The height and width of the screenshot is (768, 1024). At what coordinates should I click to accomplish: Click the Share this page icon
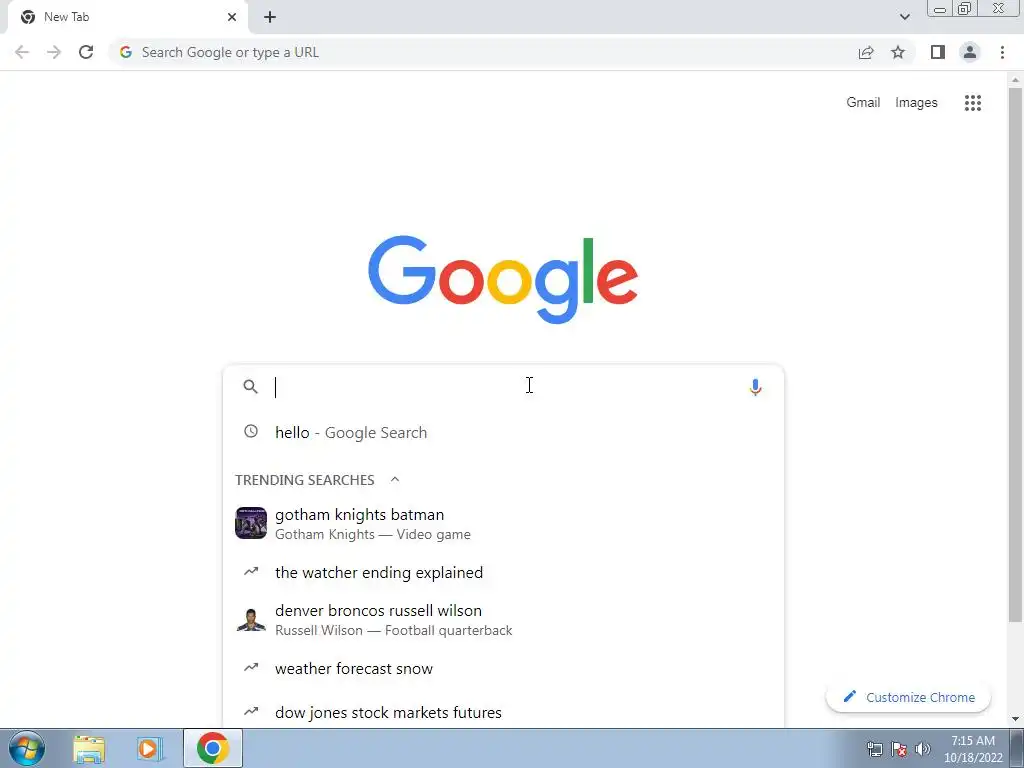click(866, 52)
